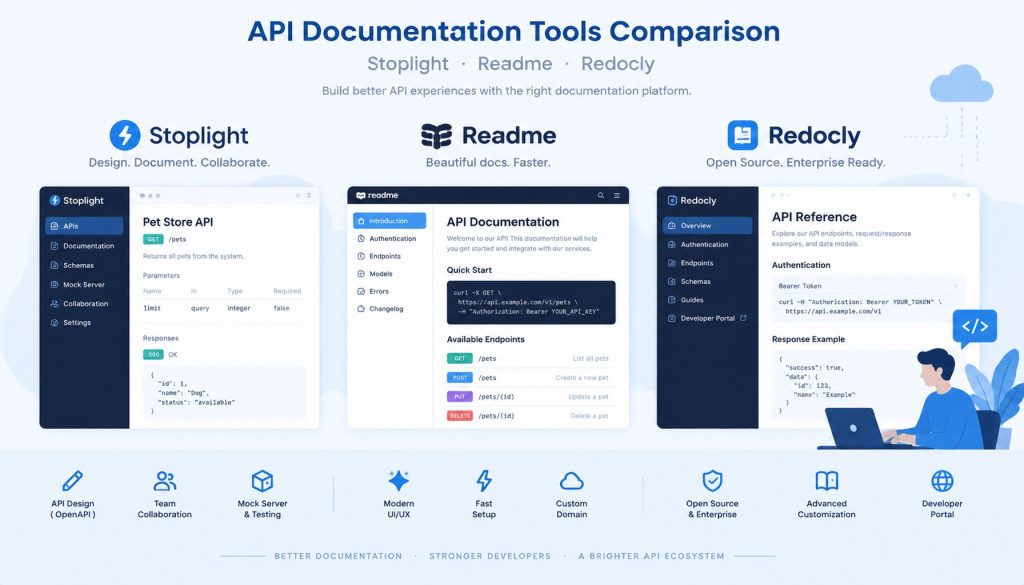Click the Custom Domain cloud icon
The height and width of the screenshot is (585, 1024).
point(571,482)
